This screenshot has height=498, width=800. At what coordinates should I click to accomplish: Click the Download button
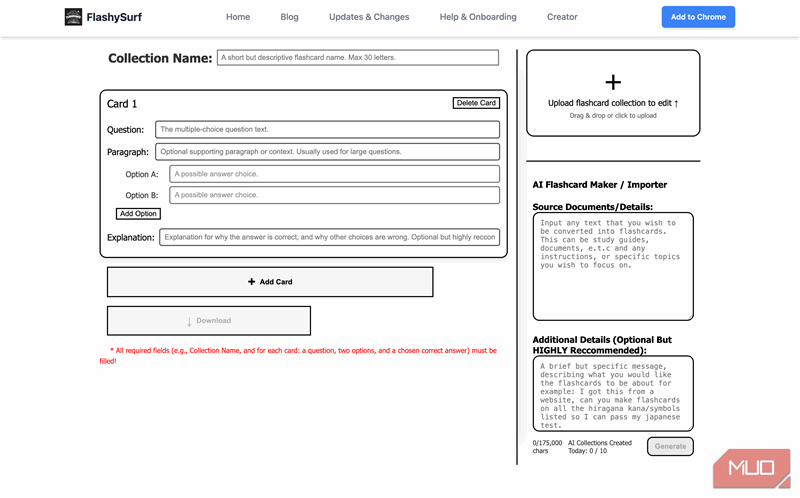pyautogui.click(x=209, y=320)
